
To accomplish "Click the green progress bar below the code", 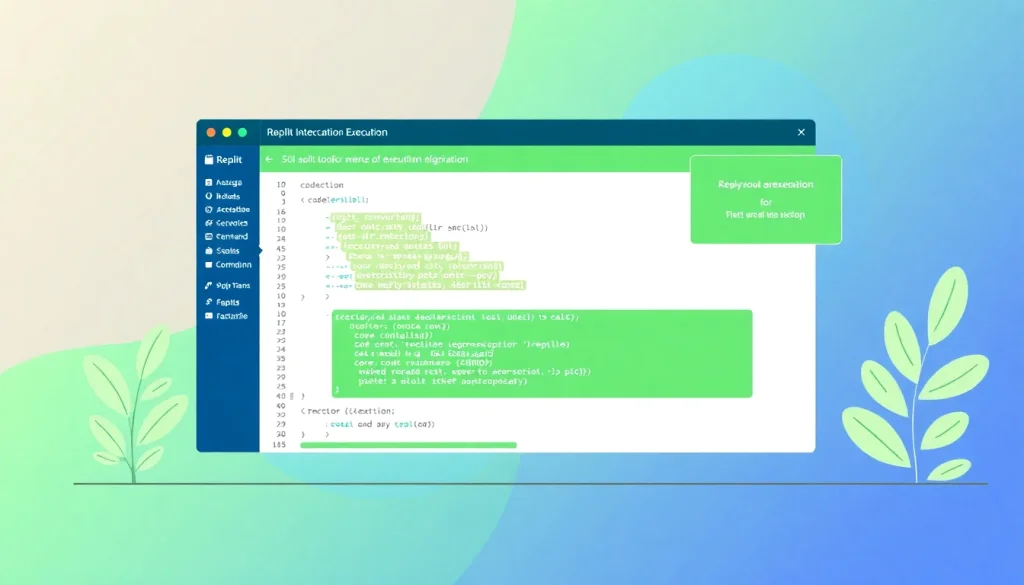I will click(x=408, y=445).
